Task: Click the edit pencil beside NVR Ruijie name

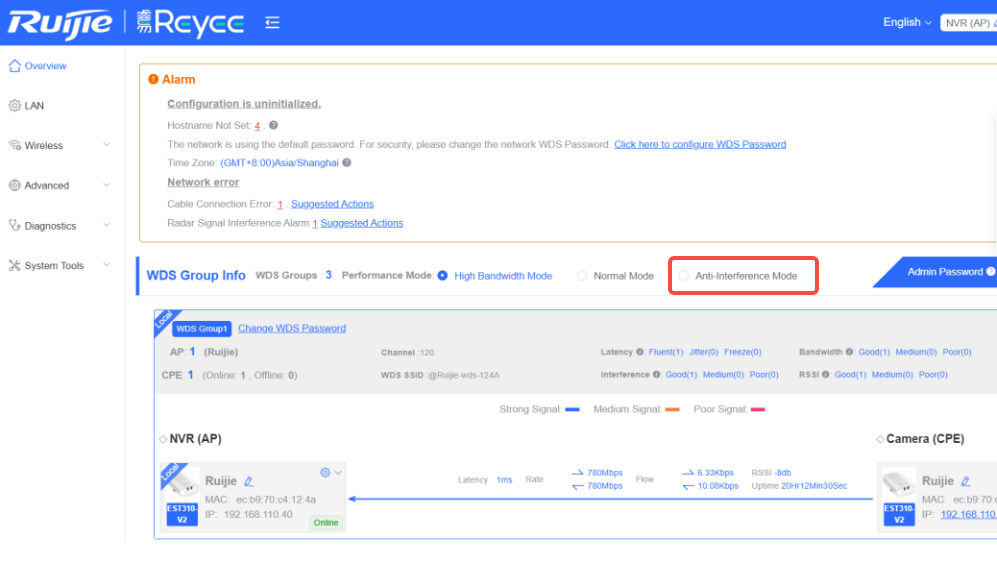Action: [249, 481]
